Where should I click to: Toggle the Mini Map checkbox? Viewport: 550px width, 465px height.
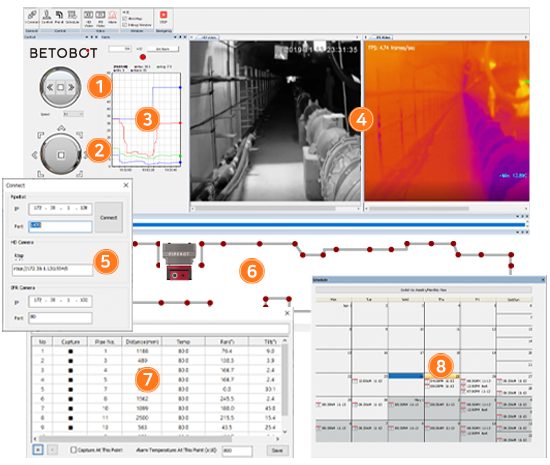coord(125,19)
